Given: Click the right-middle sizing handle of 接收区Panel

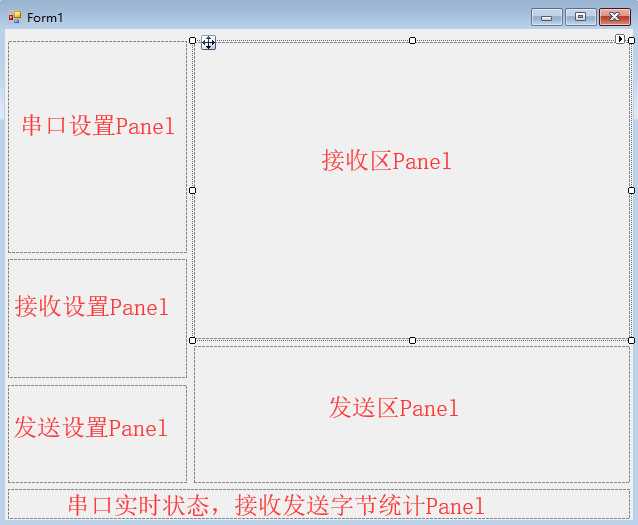Looking at the screenshot, I should [x=631, y=190].
